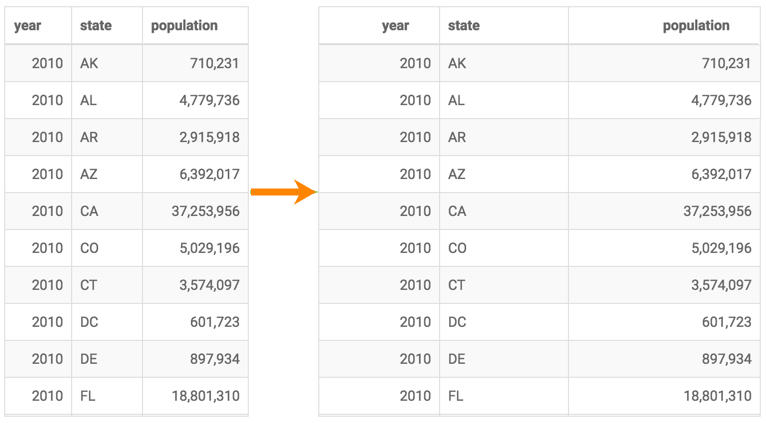Viewport: 766px width, 423px height.
Task: Click 18,801,310 population in right table
Action: click(x=717, y=396)
